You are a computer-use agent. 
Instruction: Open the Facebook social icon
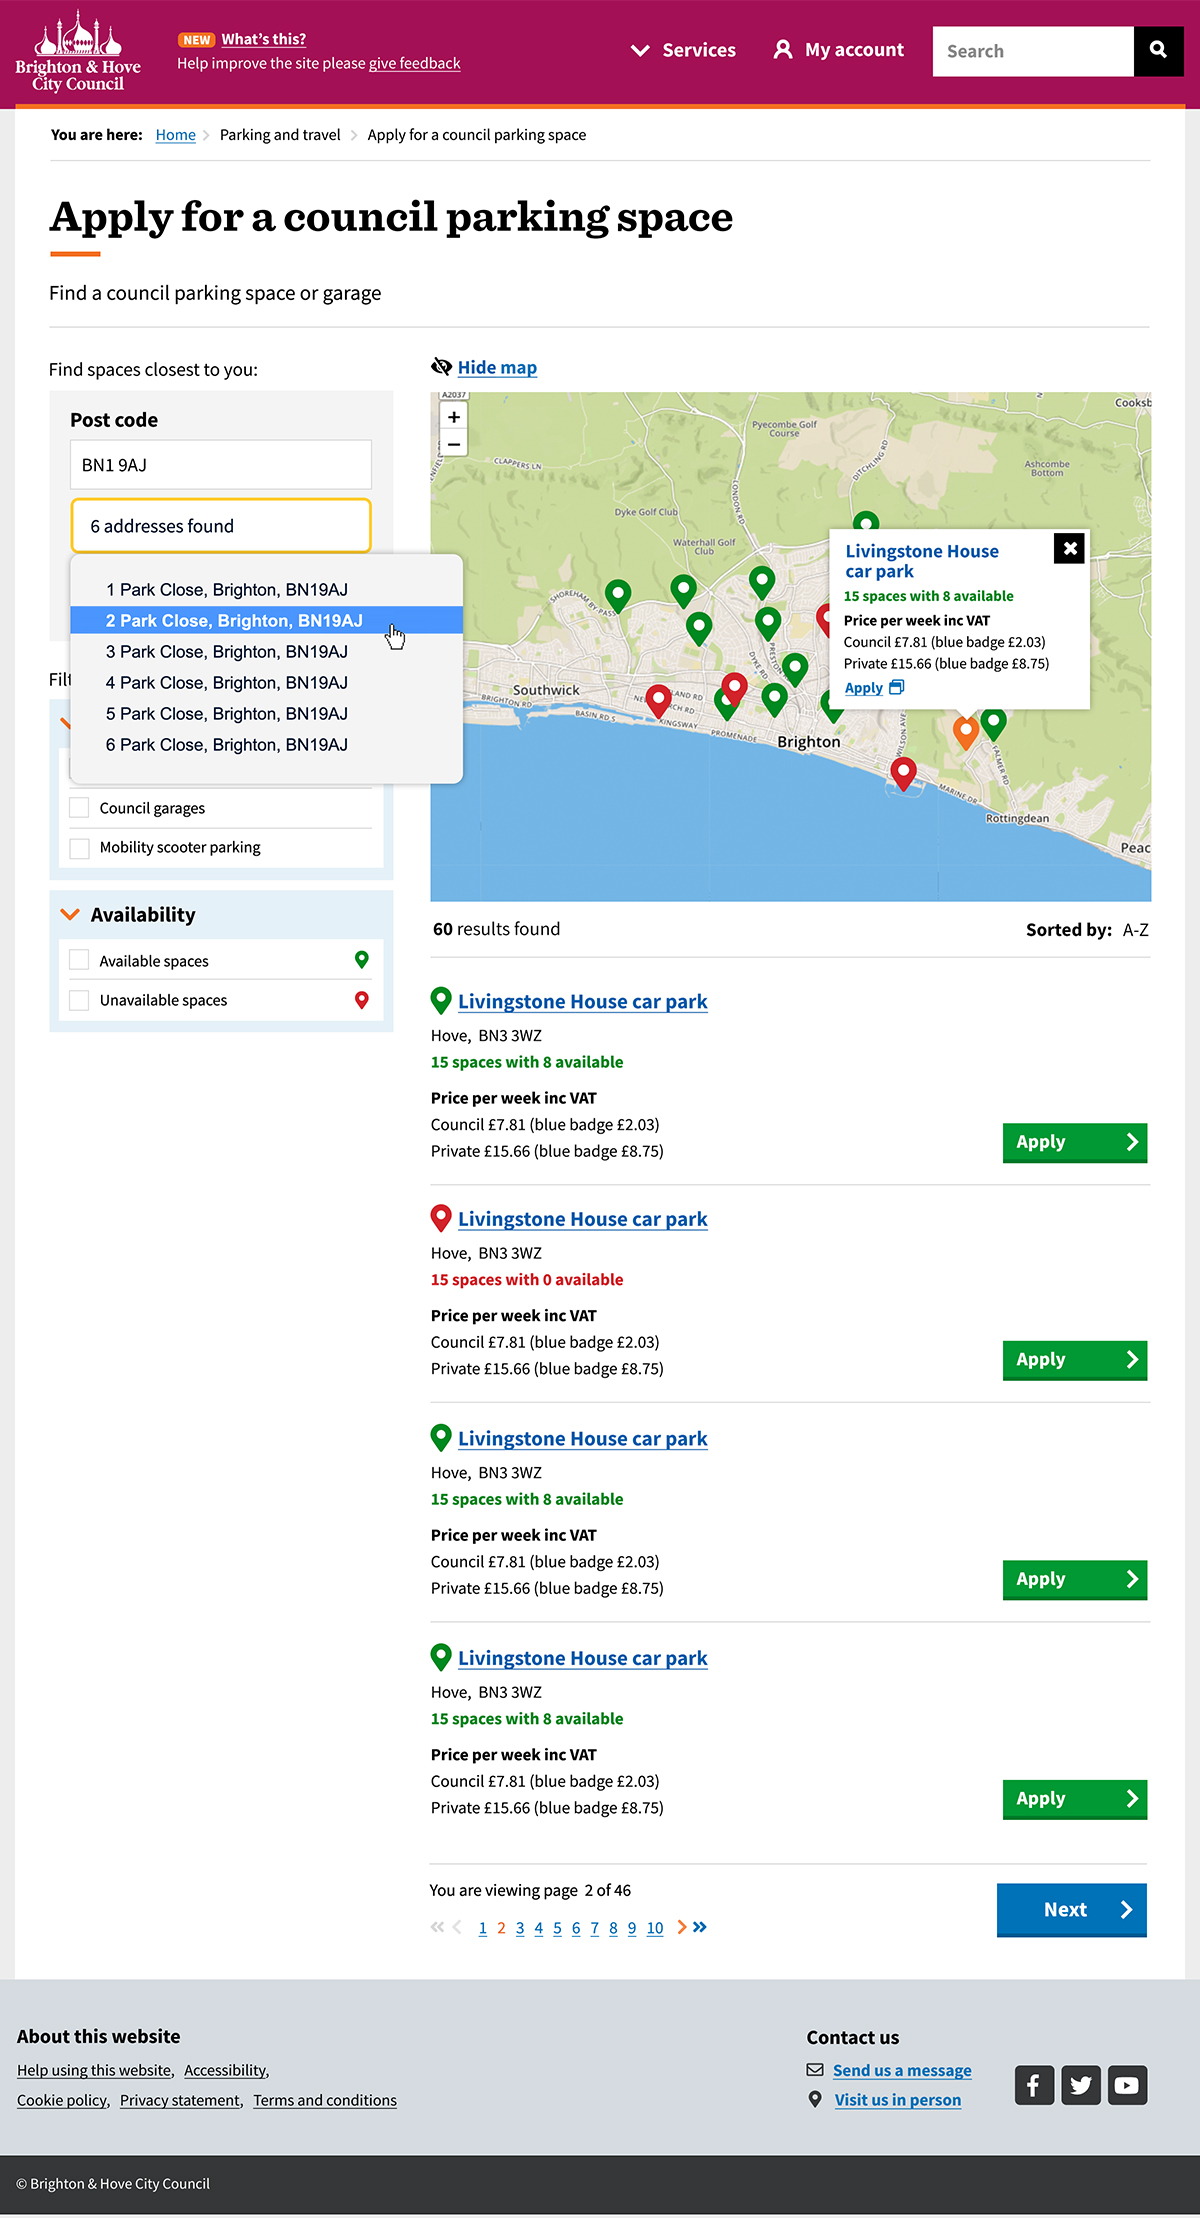[x=1034, y=2085]
